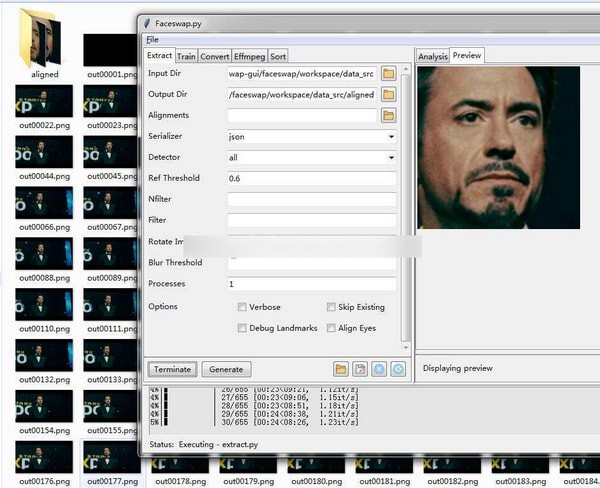Viewport: 600px width, 488px height.
Task: Check the Debug Landmarks option
Action: (242, 328)
